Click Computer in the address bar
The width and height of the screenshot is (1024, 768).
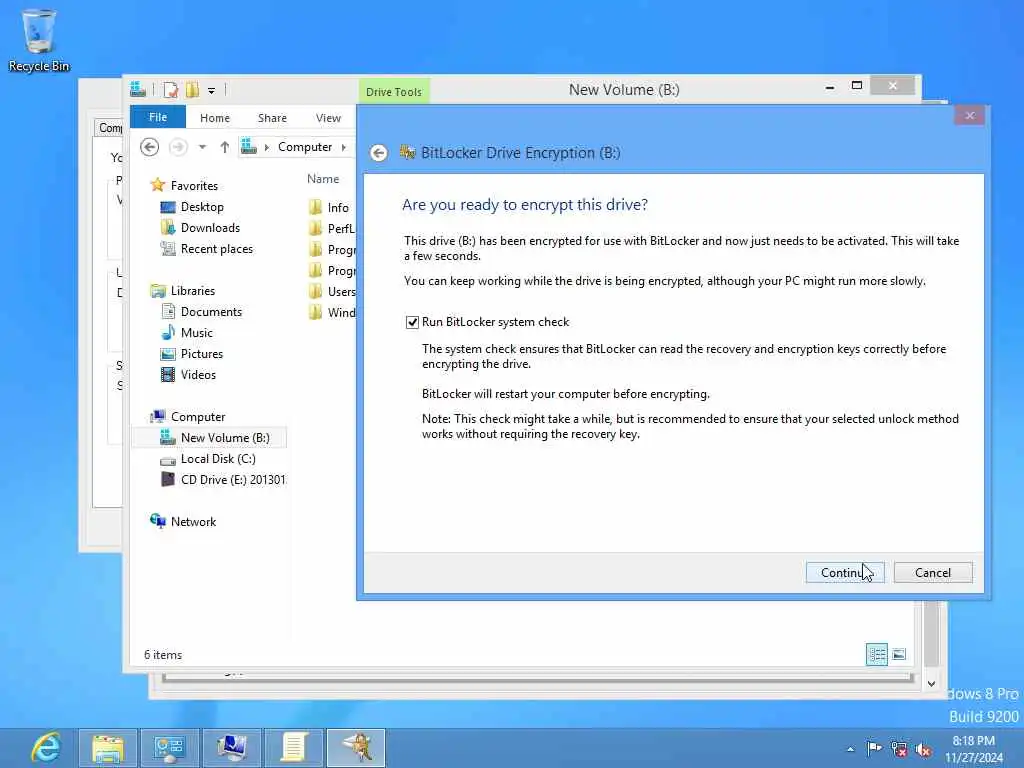(x=305, y=147)
